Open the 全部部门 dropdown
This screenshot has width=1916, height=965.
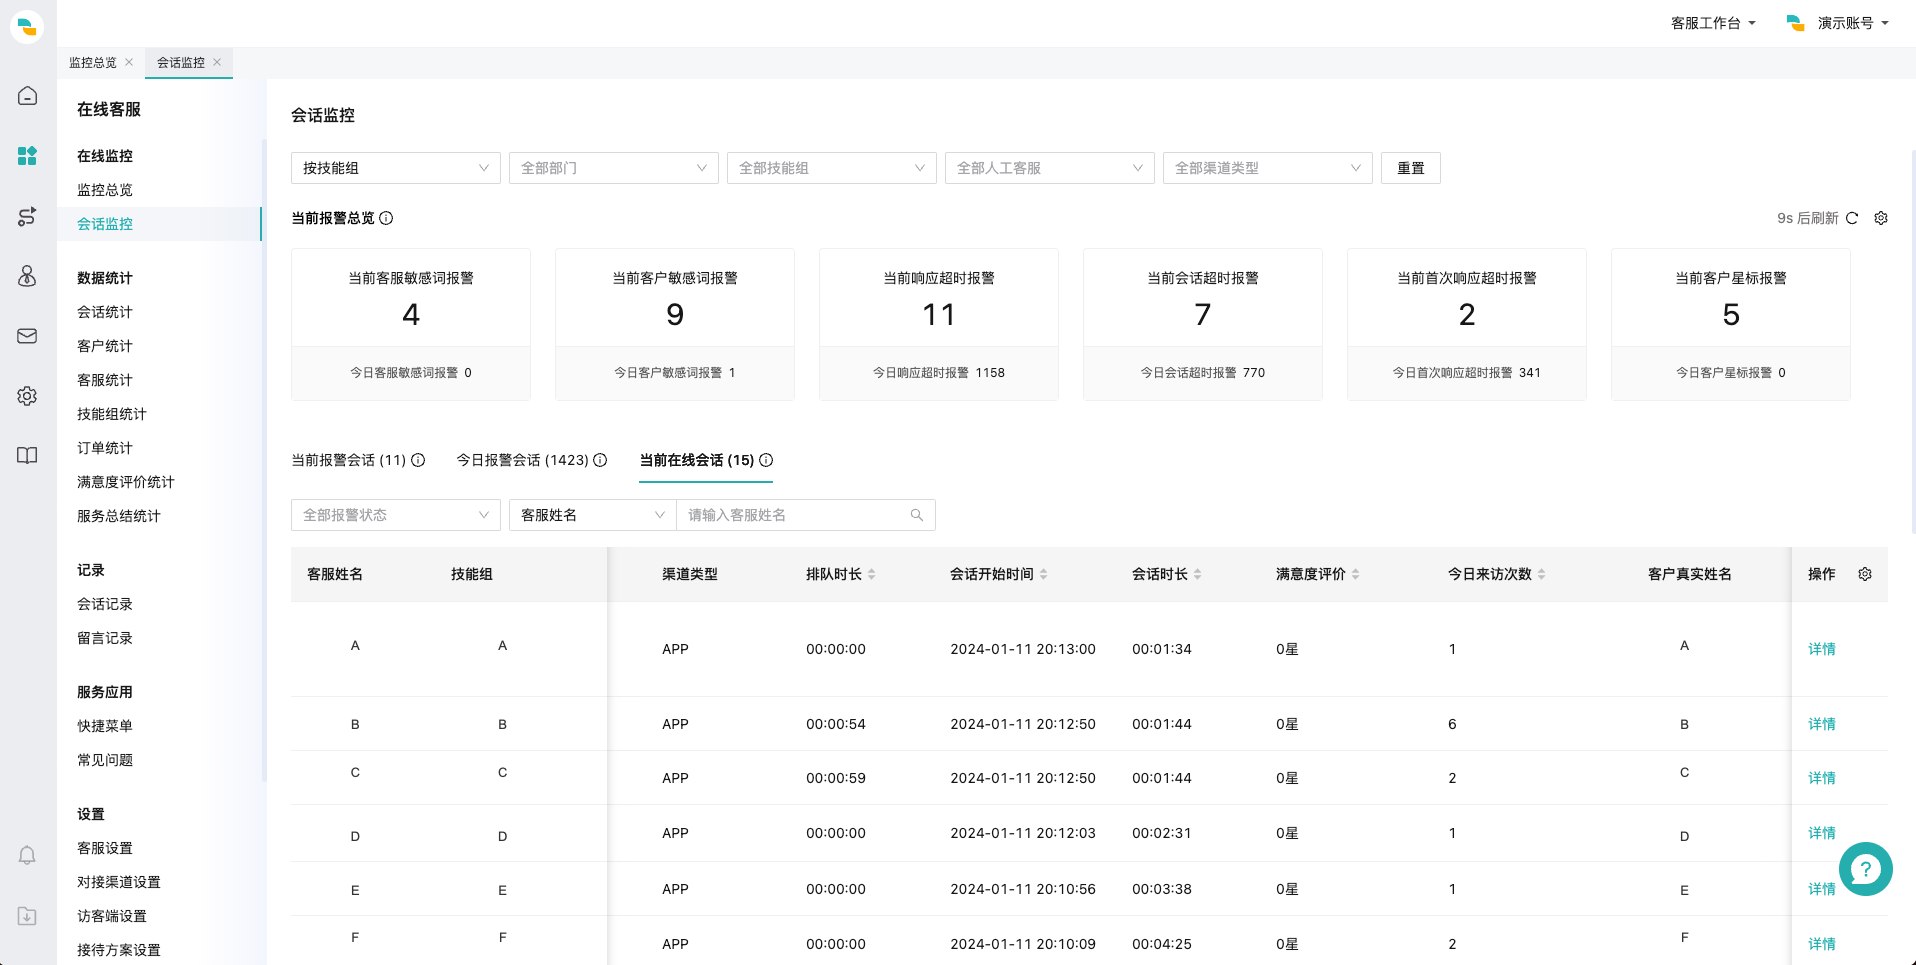pyautogui.click(x=614, y=168)
